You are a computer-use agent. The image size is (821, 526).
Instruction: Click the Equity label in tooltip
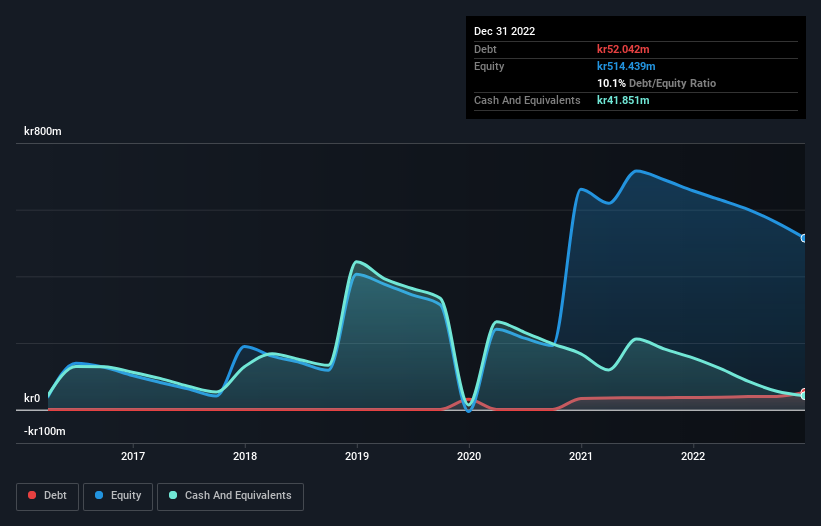pos(489,66)
